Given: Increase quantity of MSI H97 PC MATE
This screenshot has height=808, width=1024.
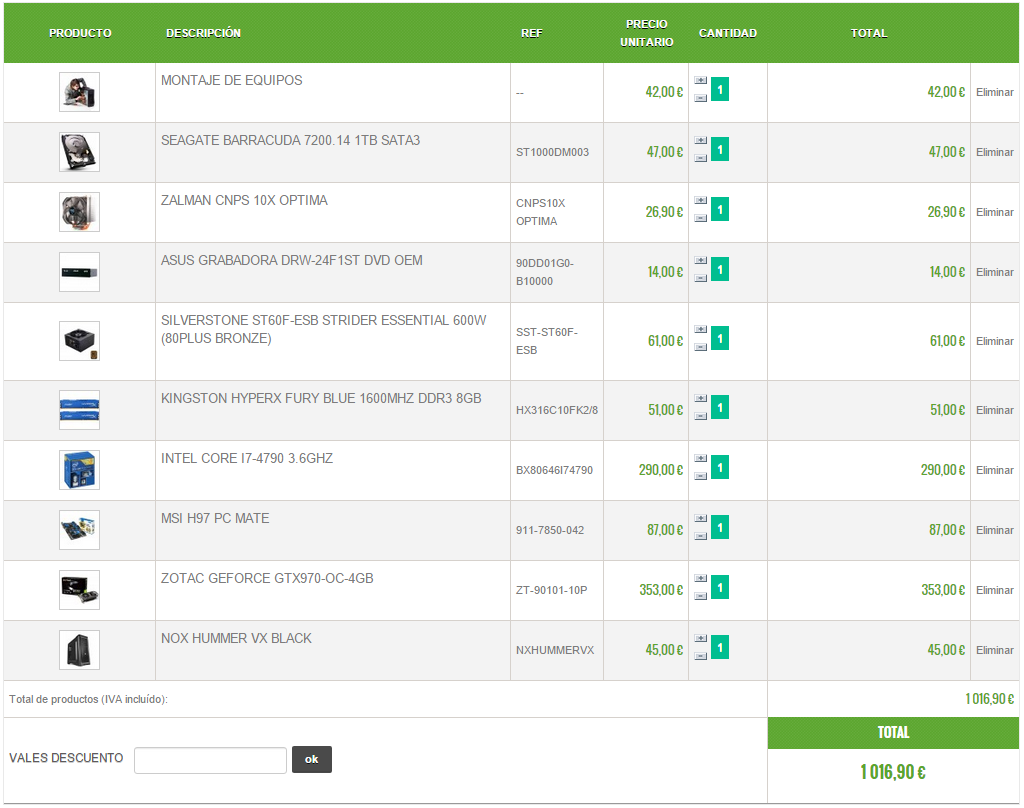Looking at the screenshot, I should [x=701, y=519].
